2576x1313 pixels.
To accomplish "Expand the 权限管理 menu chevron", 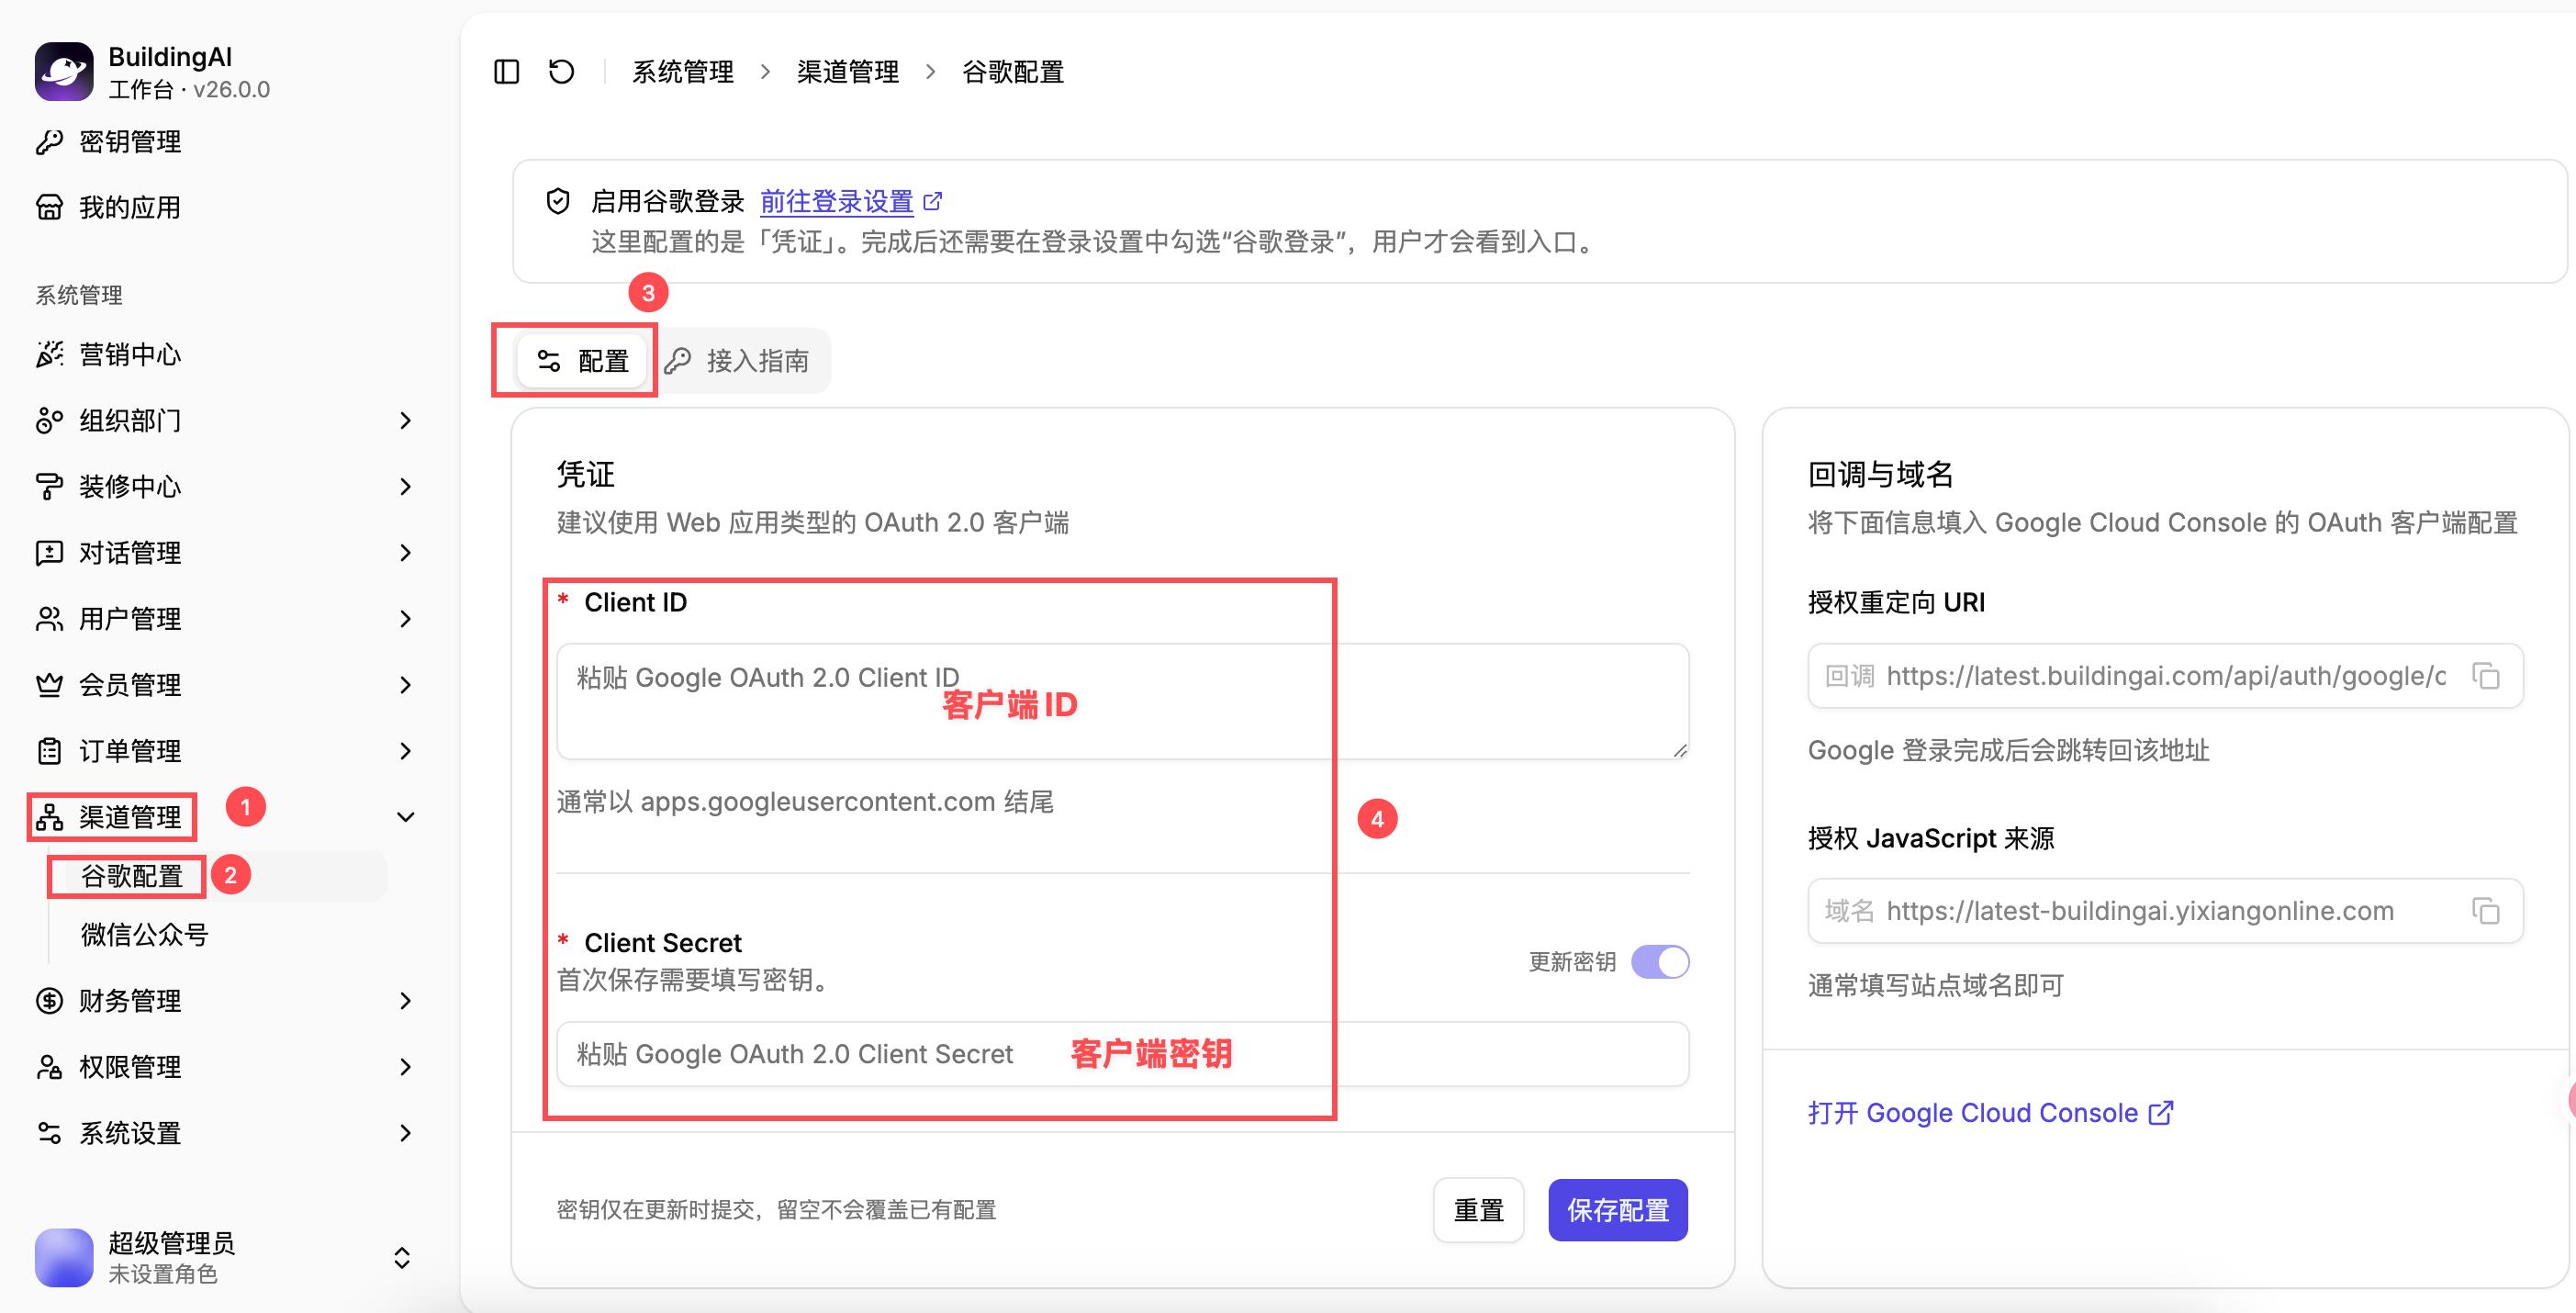I will pyautogui.click(x=405, y=1067).
